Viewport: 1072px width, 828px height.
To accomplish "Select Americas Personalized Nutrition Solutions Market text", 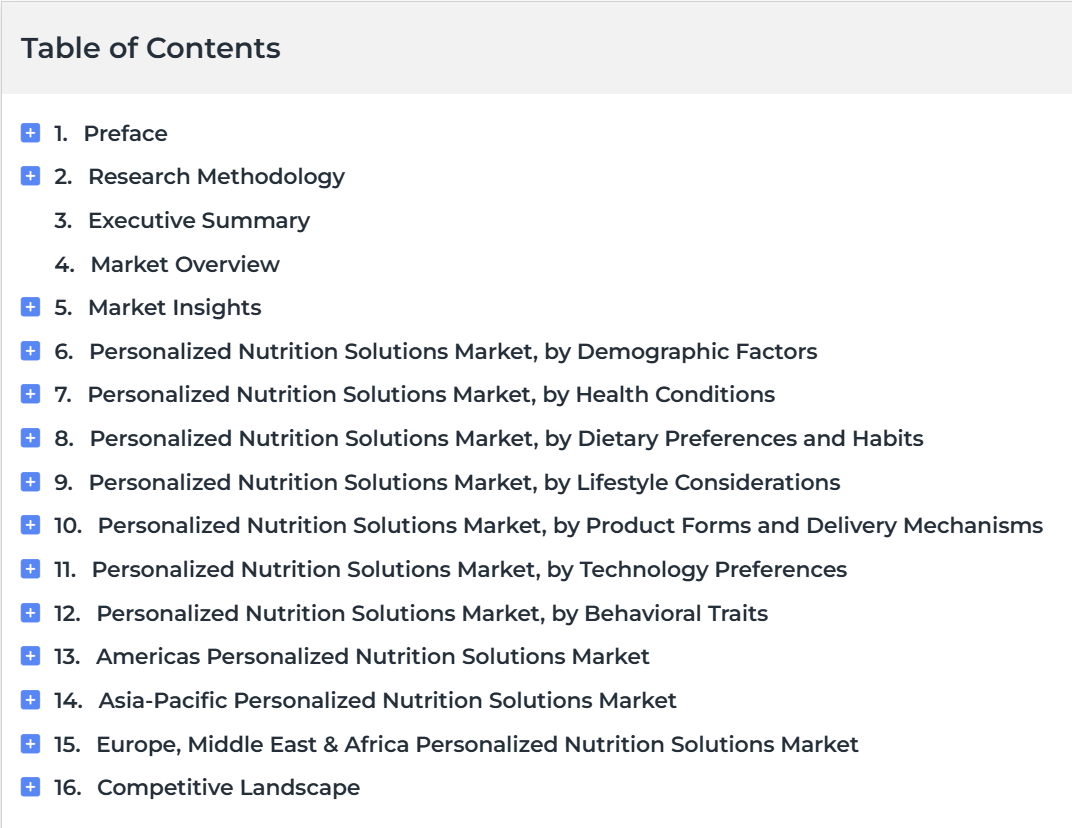I will 373,656.
